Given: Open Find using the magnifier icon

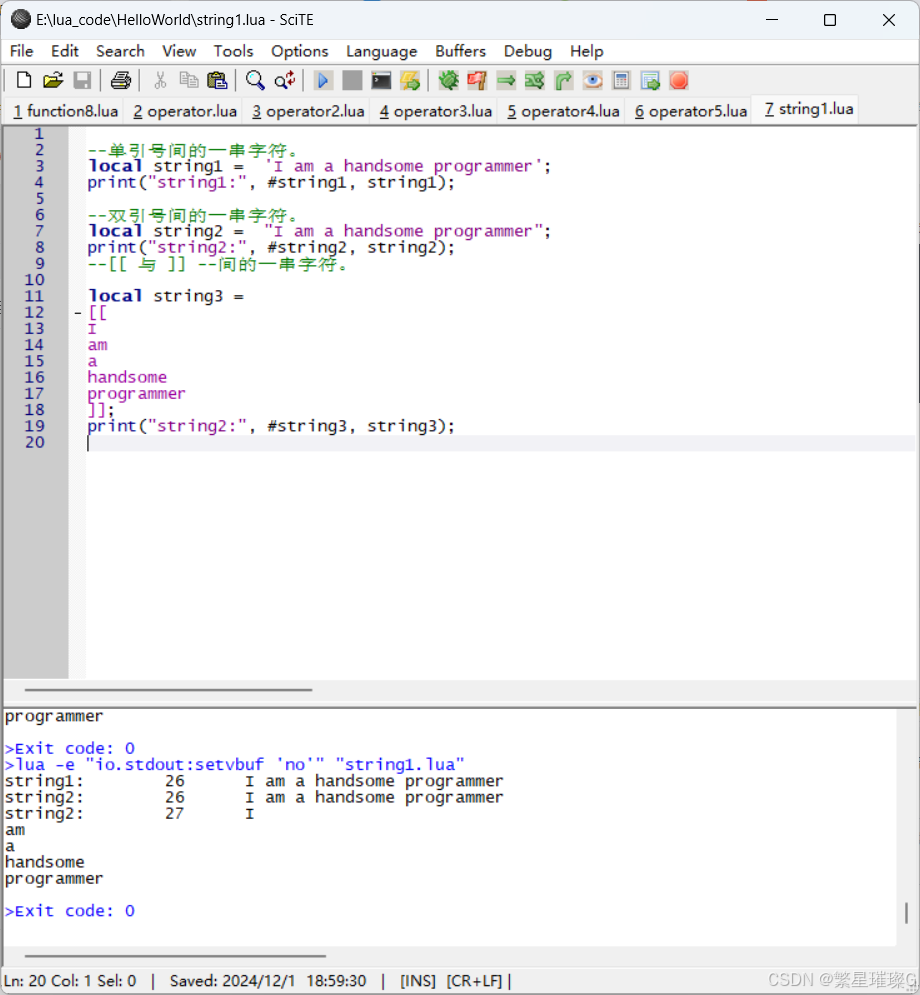Looking at the screenshot, I should click(254, 80).
